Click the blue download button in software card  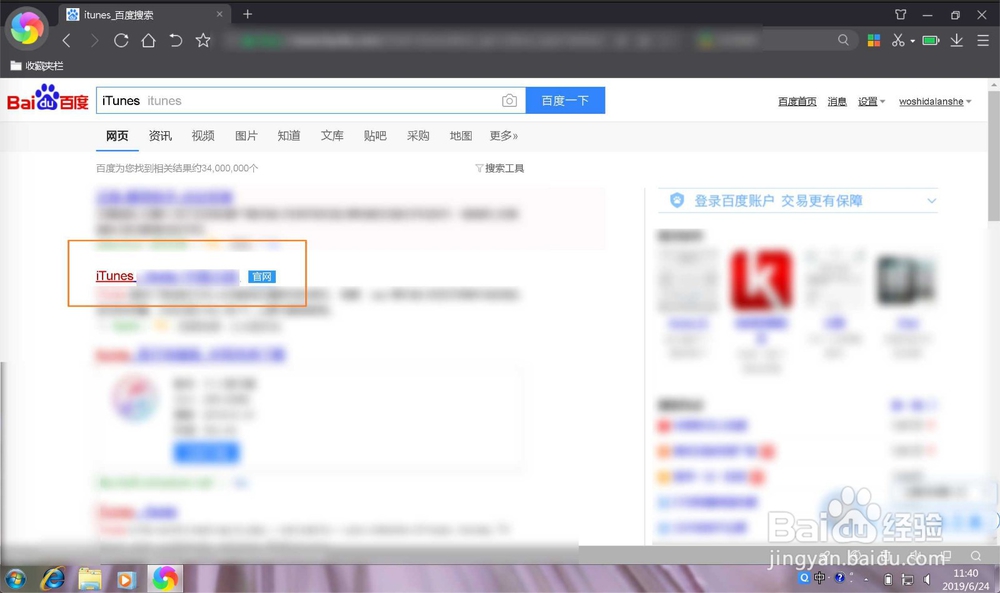click(x=207, y=452)
